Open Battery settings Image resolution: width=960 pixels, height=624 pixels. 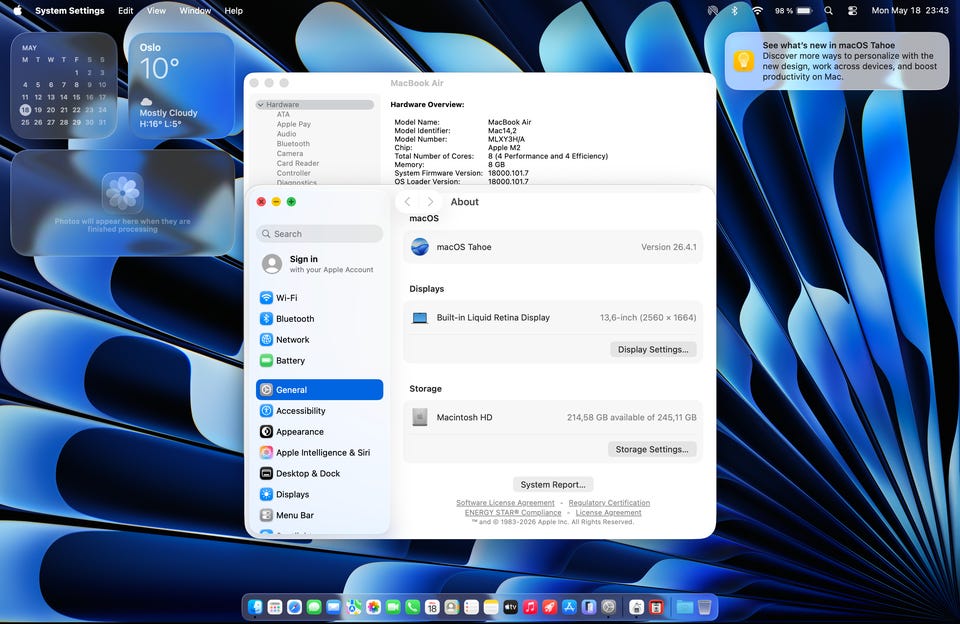click(320, 361)
